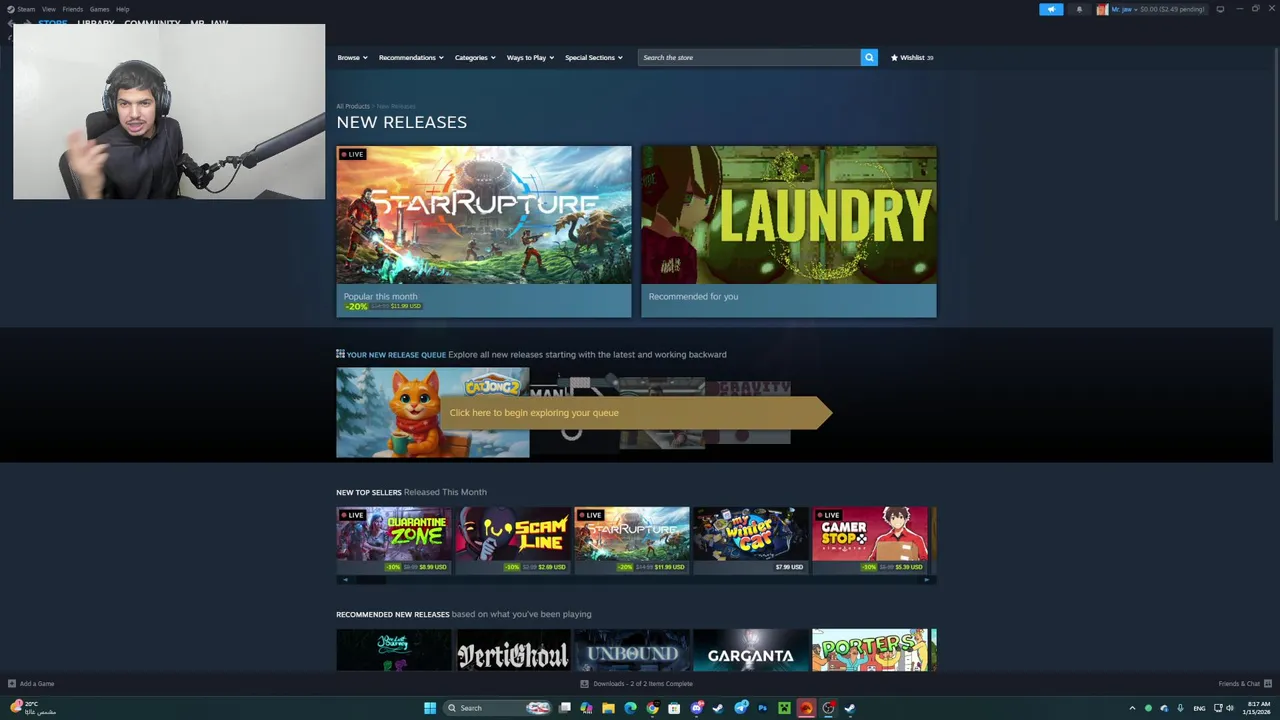Open the View menu
1280x720 pixels.
click(x=48, y=9)
